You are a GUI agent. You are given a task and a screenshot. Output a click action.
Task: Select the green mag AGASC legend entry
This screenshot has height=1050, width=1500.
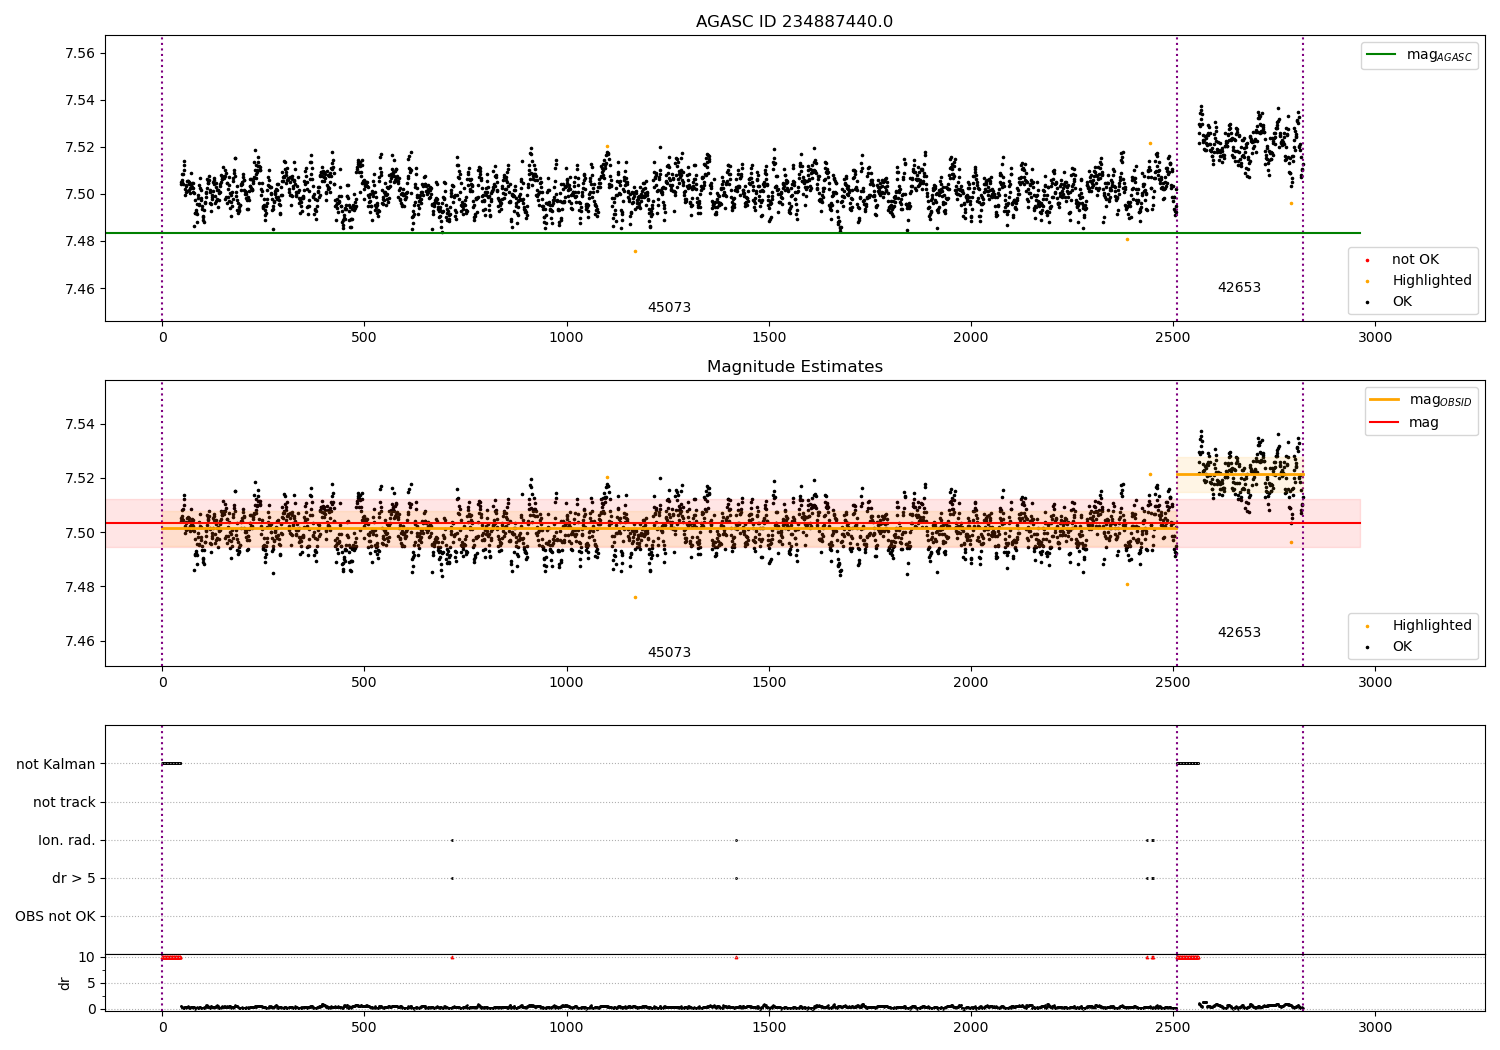click(1419, 55)
